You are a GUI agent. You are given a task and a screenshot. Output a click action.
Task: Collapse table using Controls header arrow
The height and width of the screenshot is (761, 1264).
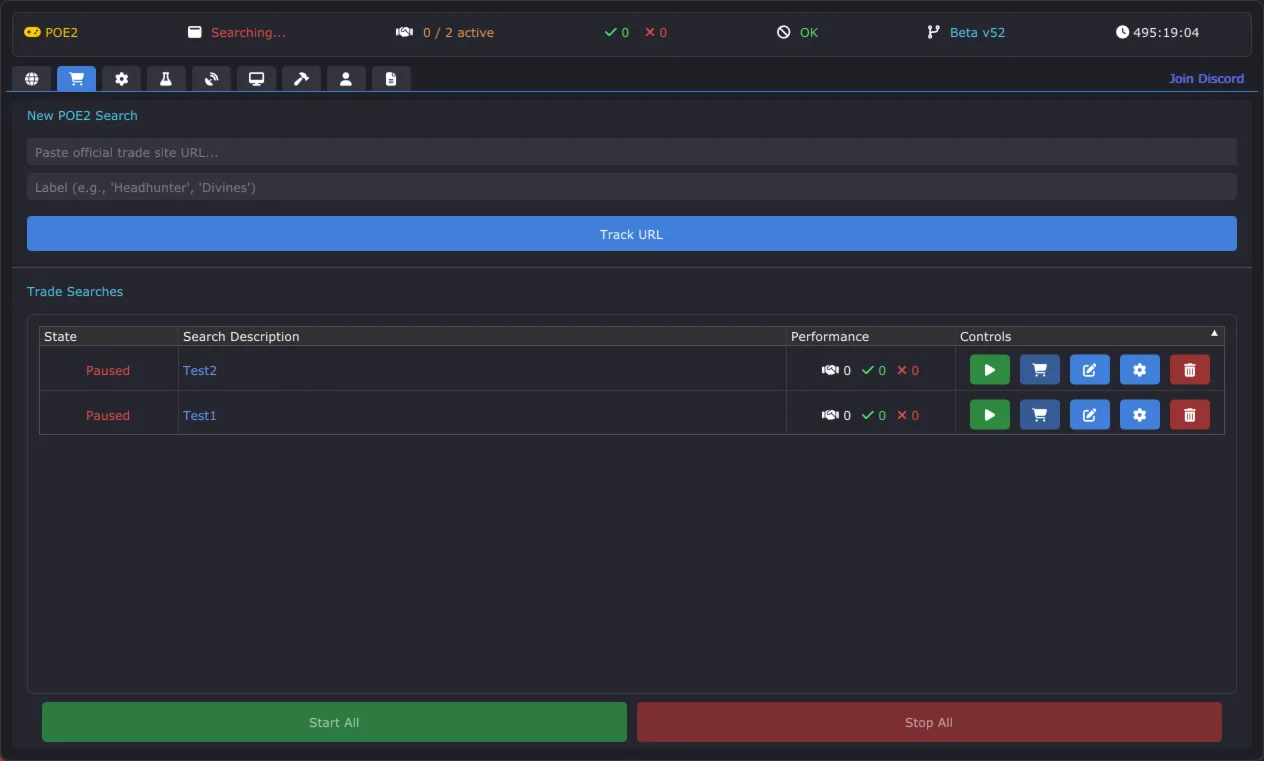[1215, 333]
